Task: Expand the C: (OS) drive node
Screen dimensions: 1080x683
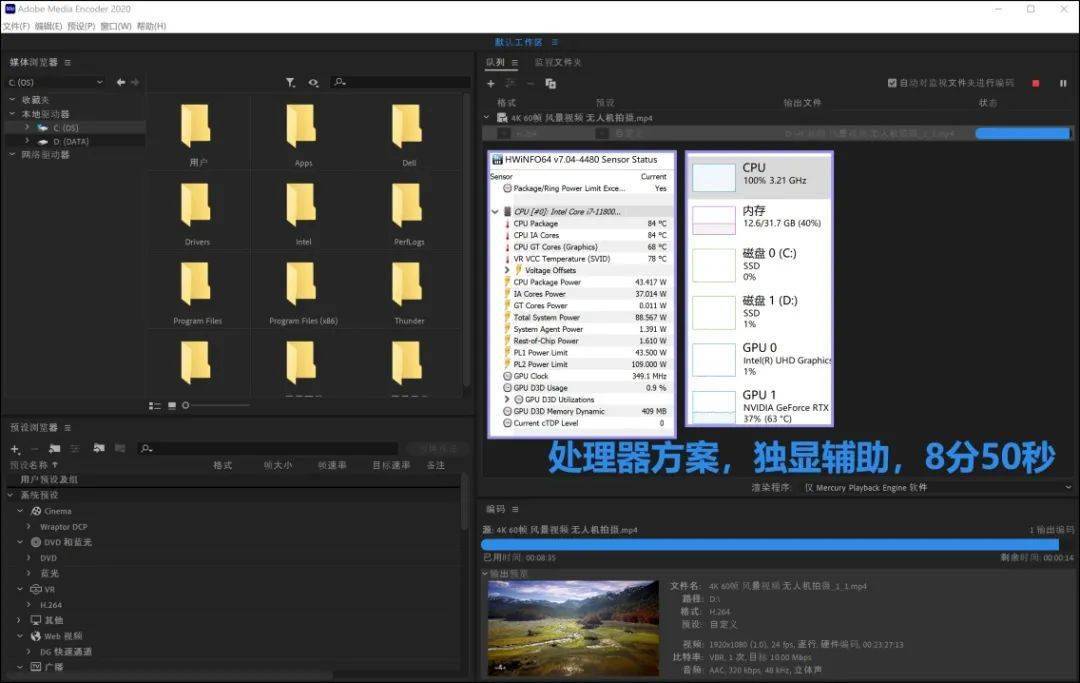Action: (27, 127)
